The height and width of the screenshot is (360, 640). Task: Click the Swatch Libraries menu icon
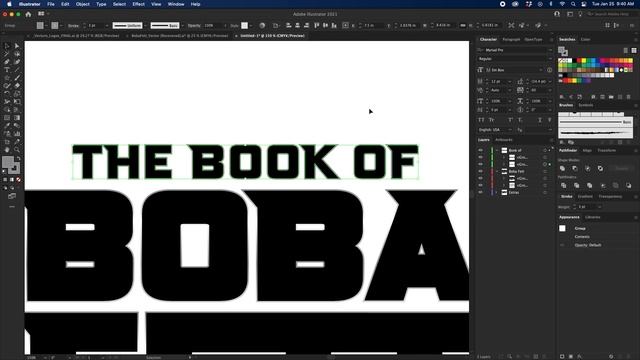click(x=562, y=97)
